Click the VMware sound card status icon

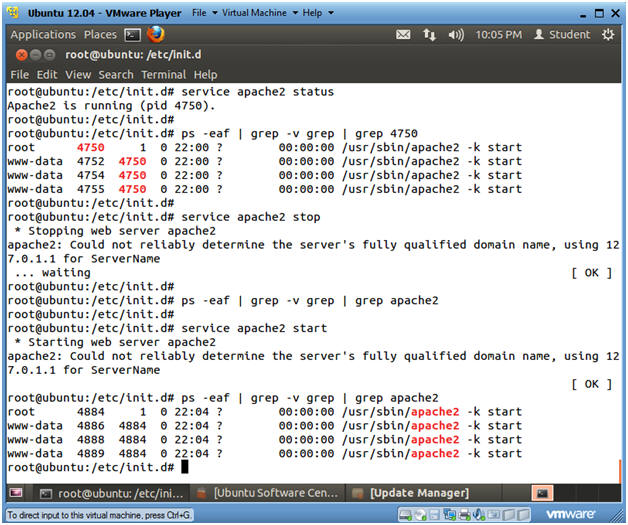pos(479,515)
